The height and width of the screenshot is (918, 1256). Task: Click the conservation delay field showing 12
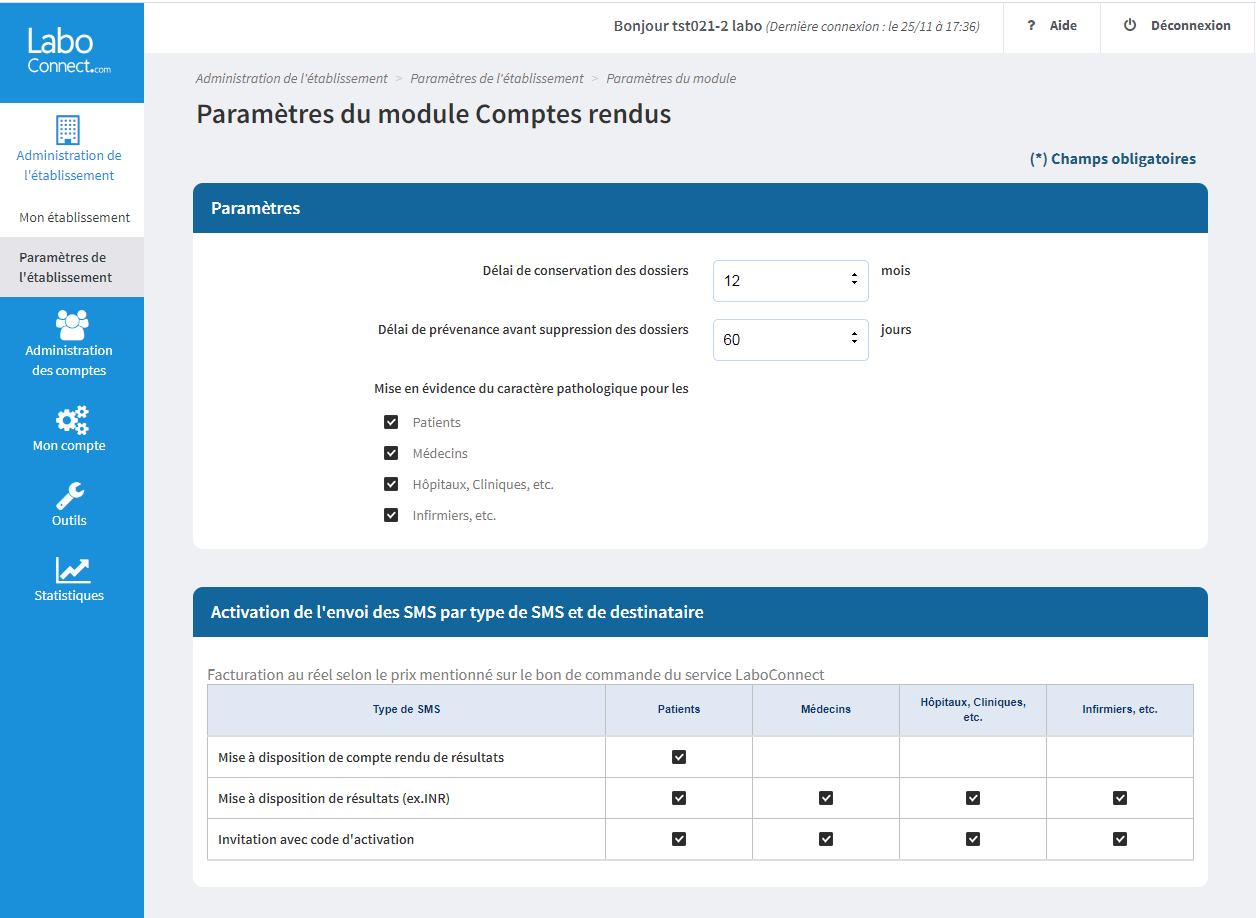coord(791,281)
